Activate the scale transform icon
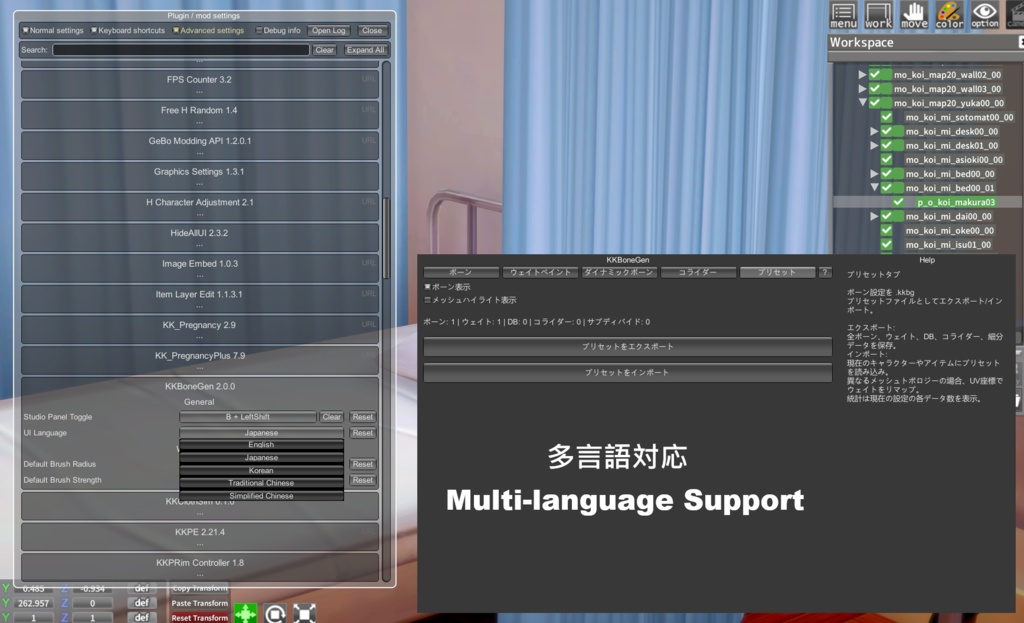Screen dimensions: 1024x623 click(304, 614)
